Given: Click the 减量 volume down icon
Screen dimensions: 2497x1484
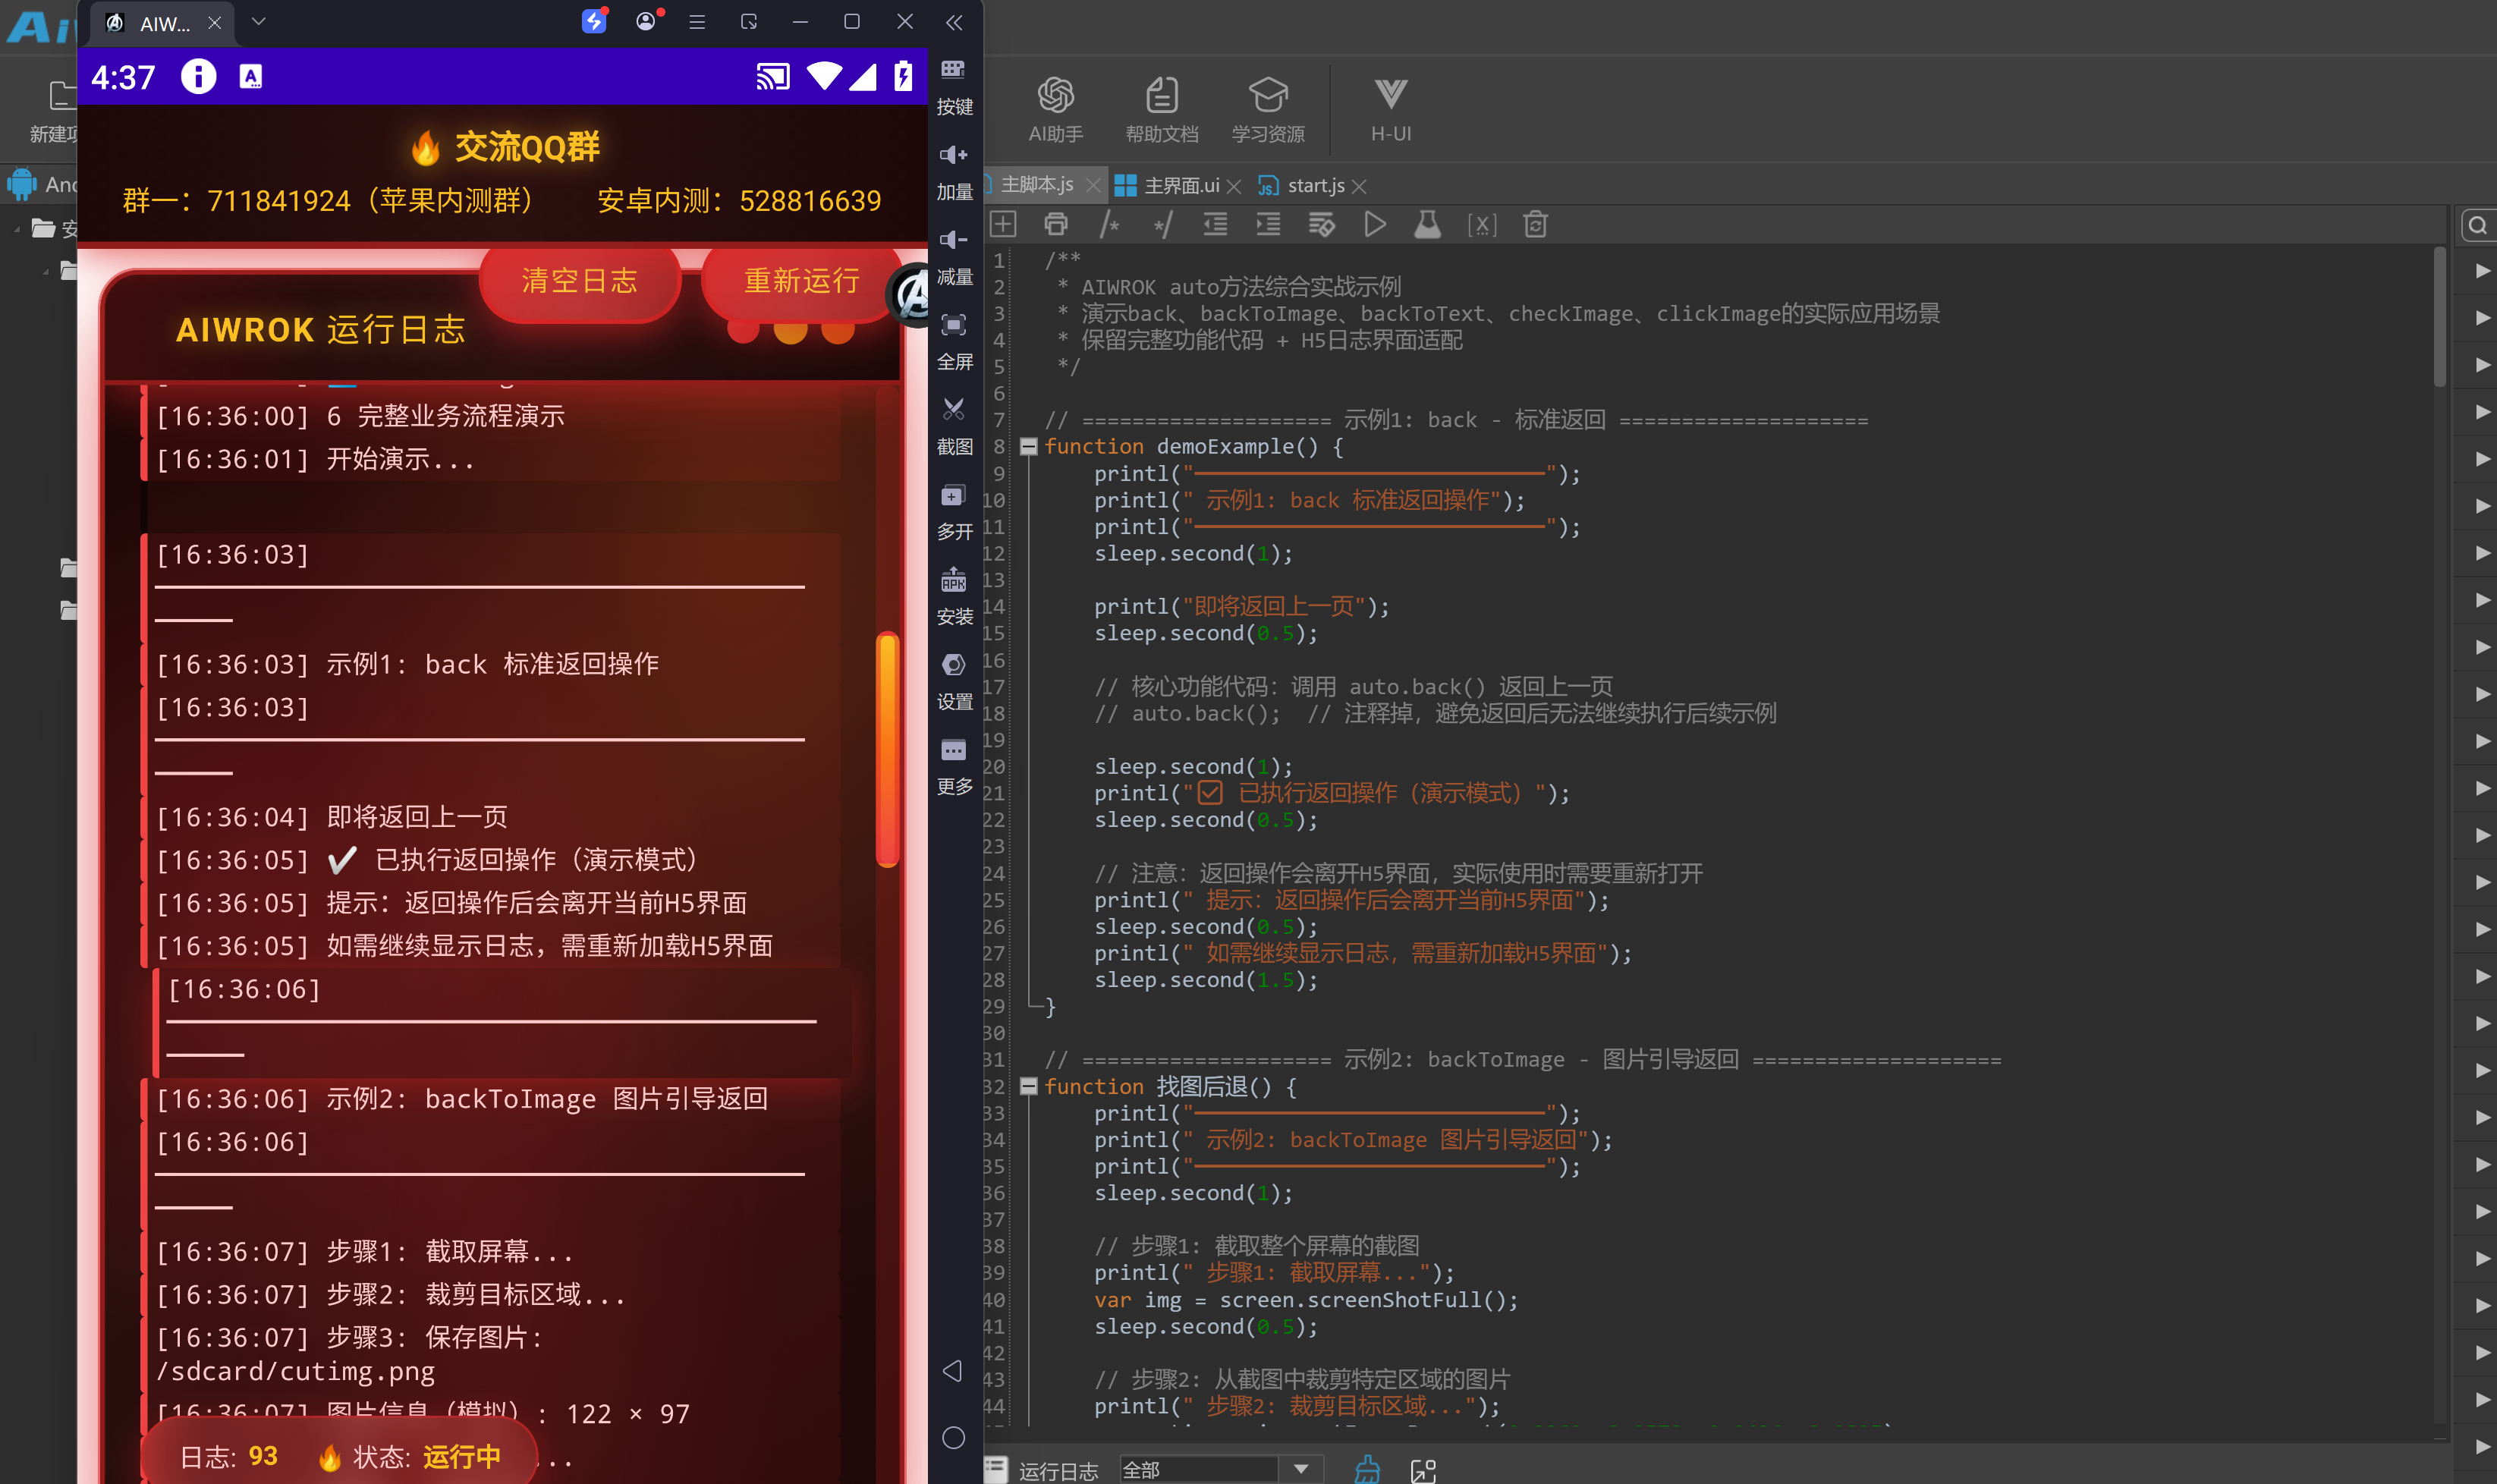Looking at the screenshot, I should click(x=953, y=239).
